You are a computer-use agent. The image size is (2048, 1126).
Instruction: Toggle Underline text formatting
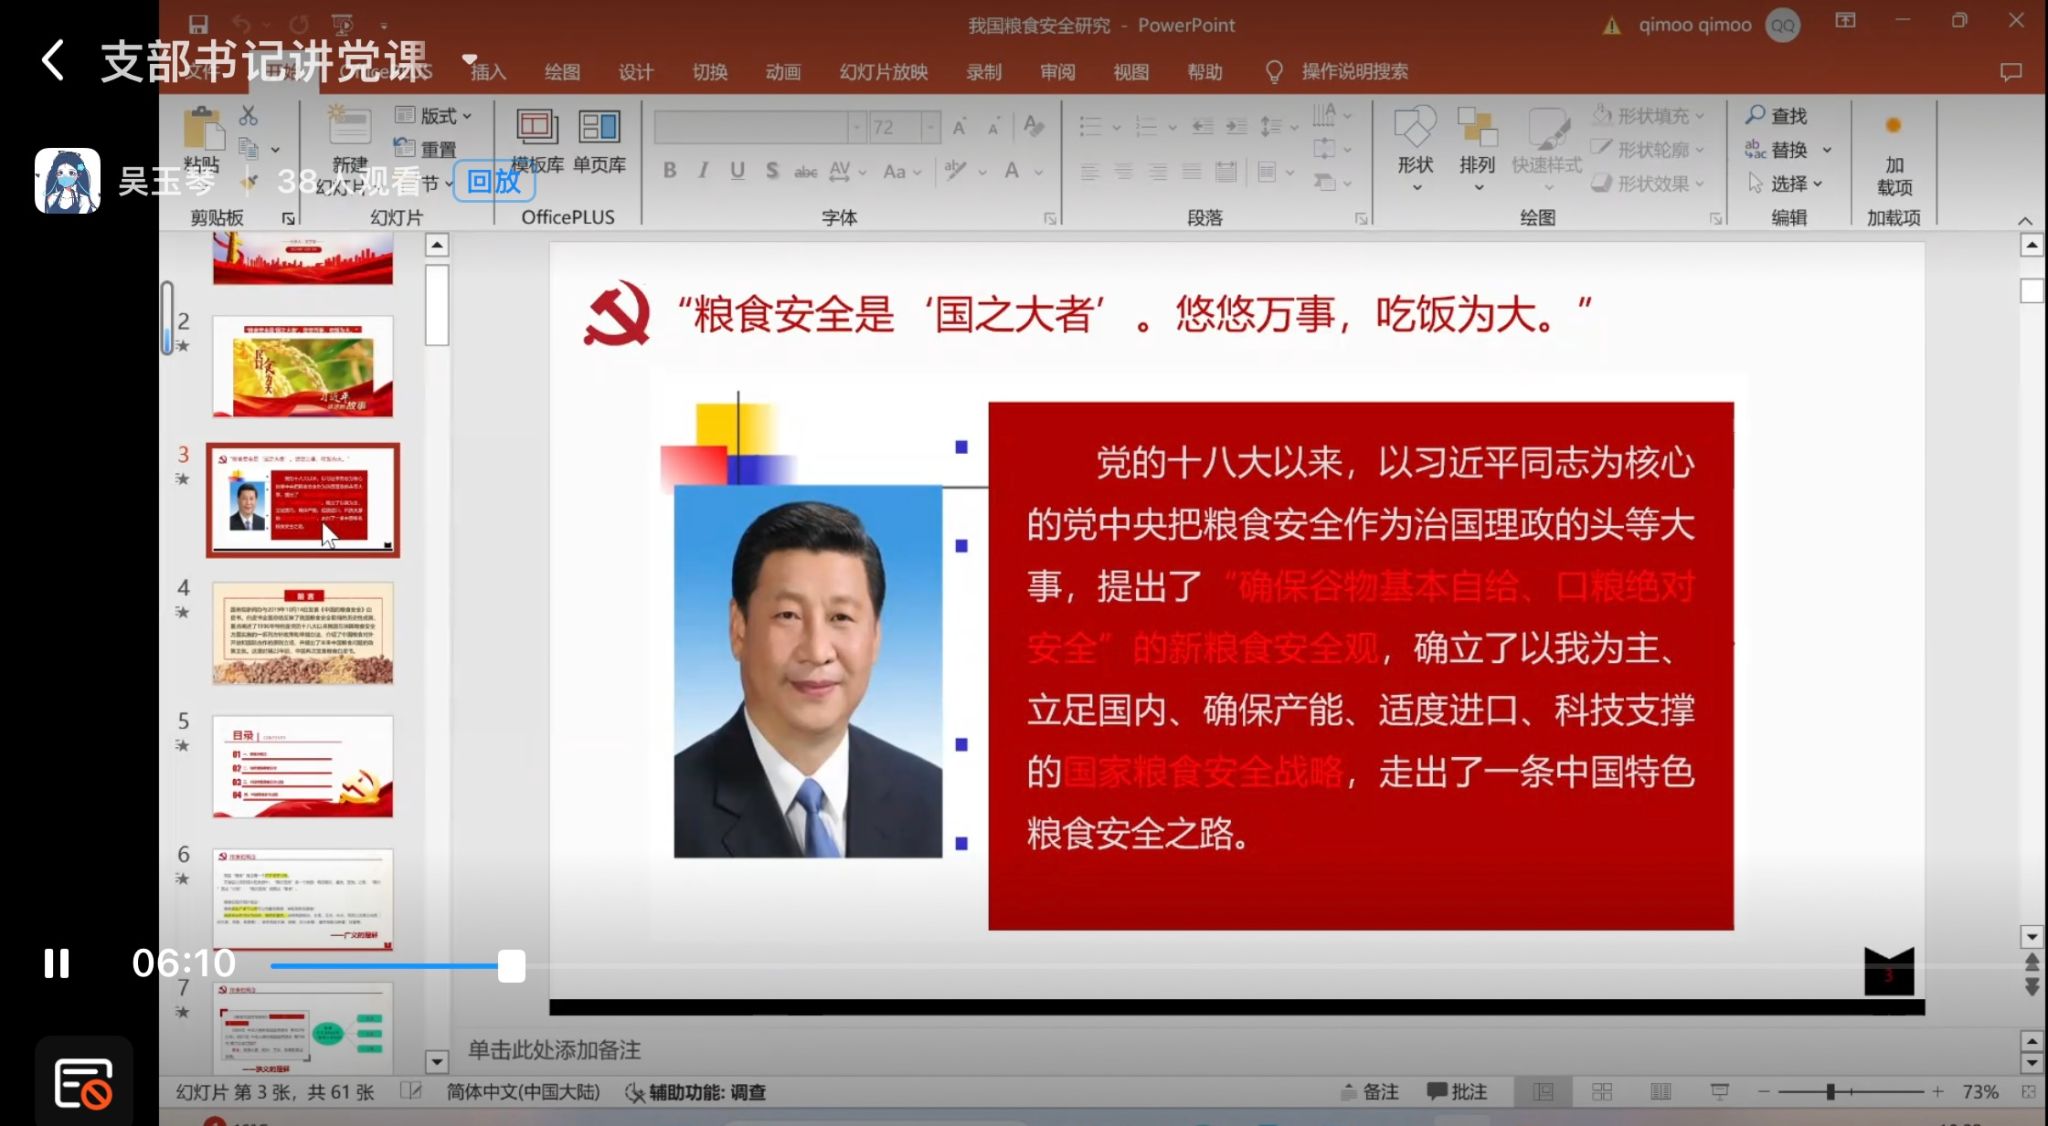click(x=737, y=171)
